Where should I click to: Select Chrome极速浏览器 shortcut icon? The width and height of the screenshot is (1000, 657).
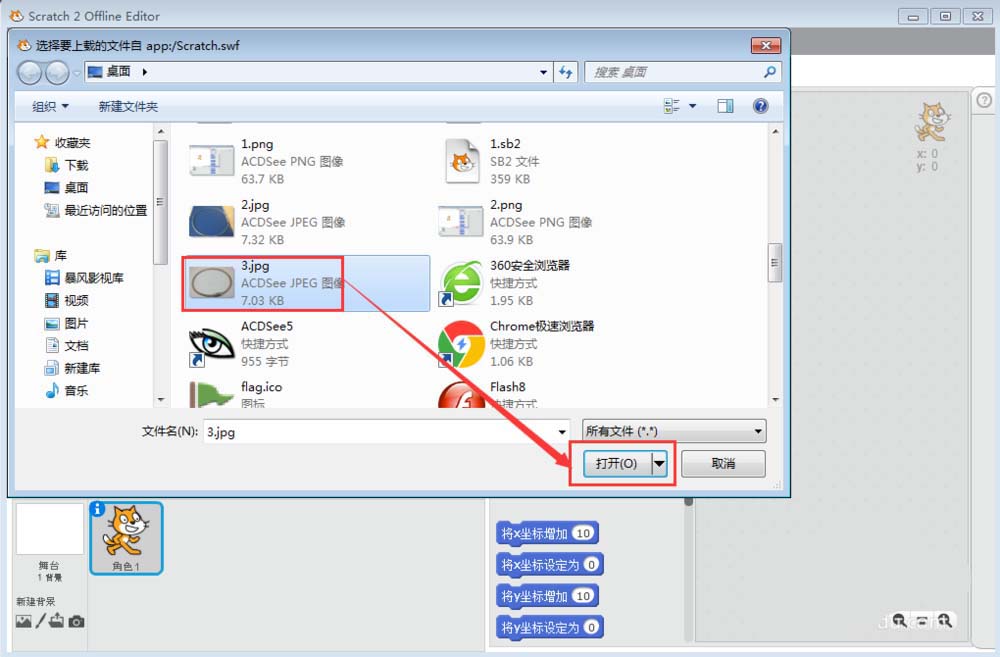pos(460,344)
